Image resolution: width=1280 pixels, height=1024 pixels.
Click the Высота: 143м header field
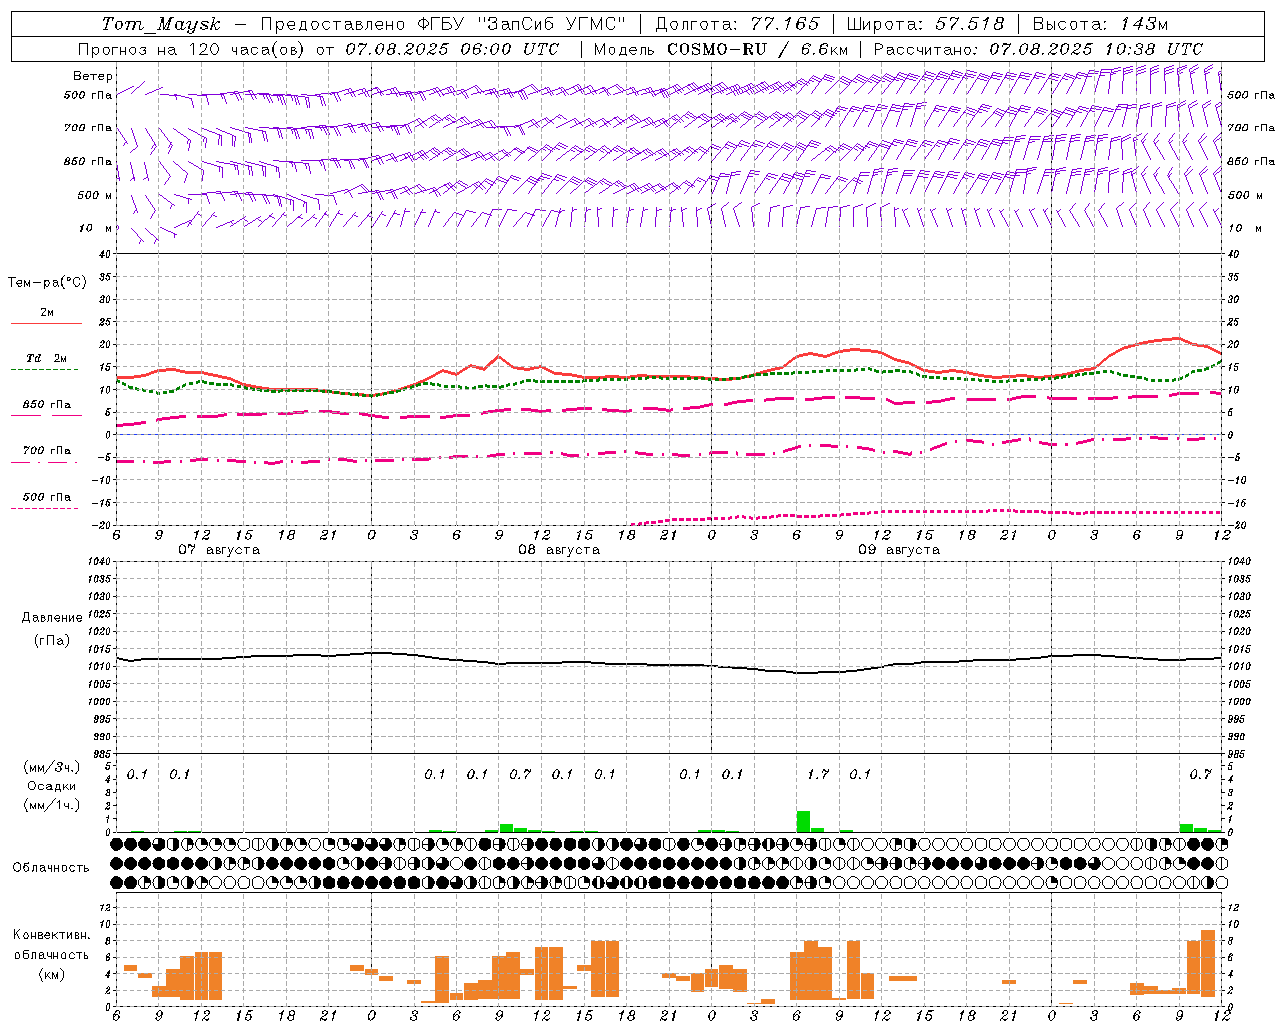pyautogui.click(x=1100, y=24)
